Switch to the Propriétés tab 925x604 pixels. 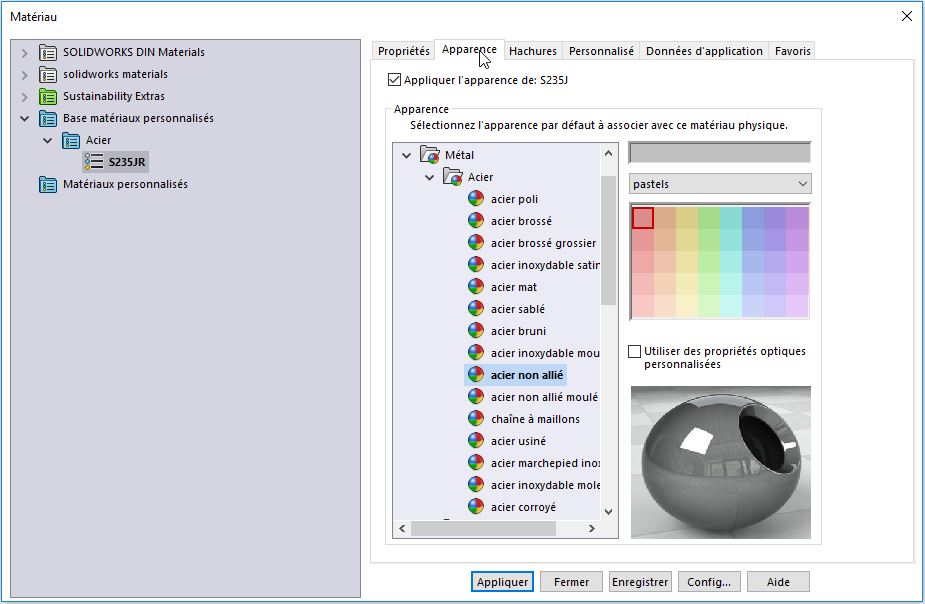(x=404, y=51)
